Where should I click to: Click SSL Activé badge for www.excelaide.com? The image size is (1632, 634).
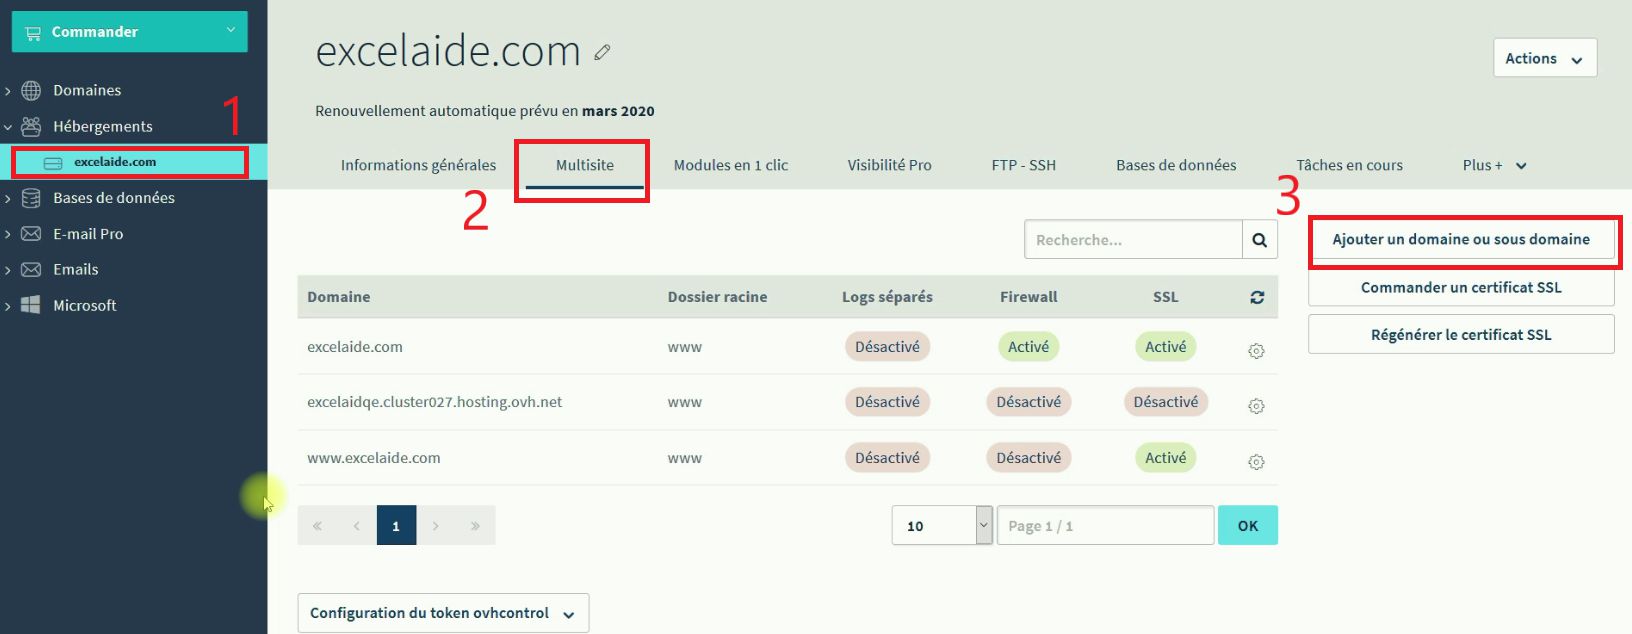pyautogui.click(x=1166, y=458)
